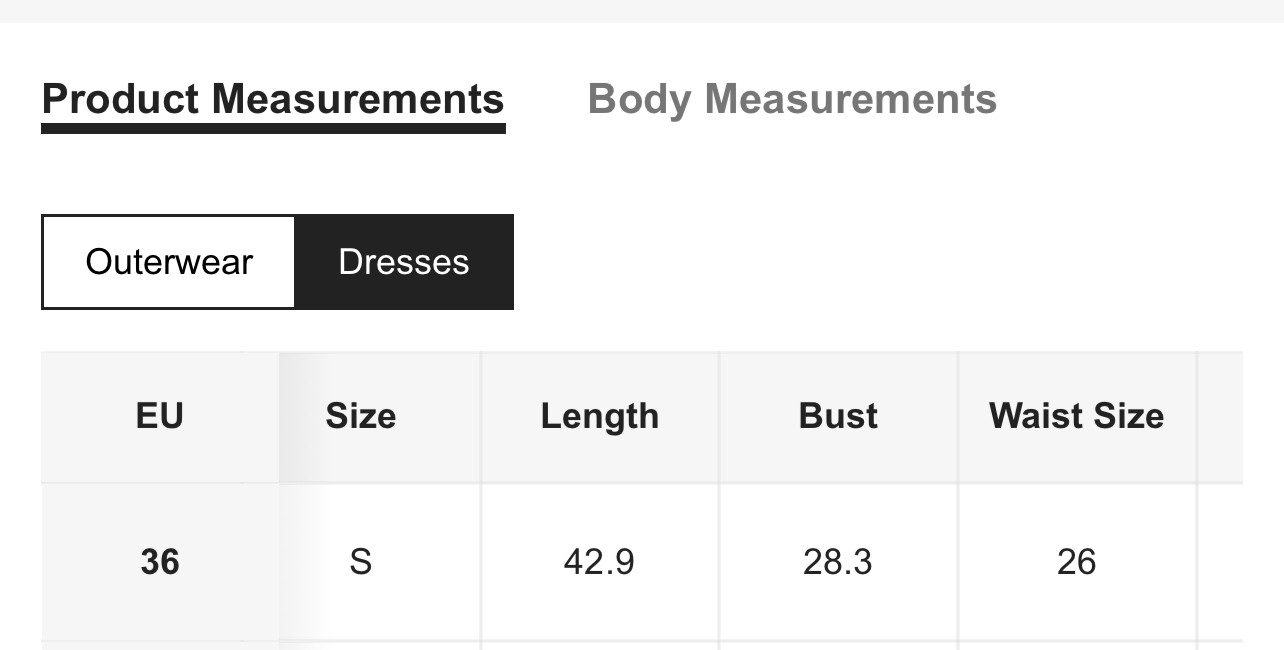Viewport: 1284px width, 650px height.
Task: Switch to the Product Measurements tab
Action: (x=273, y=100)
